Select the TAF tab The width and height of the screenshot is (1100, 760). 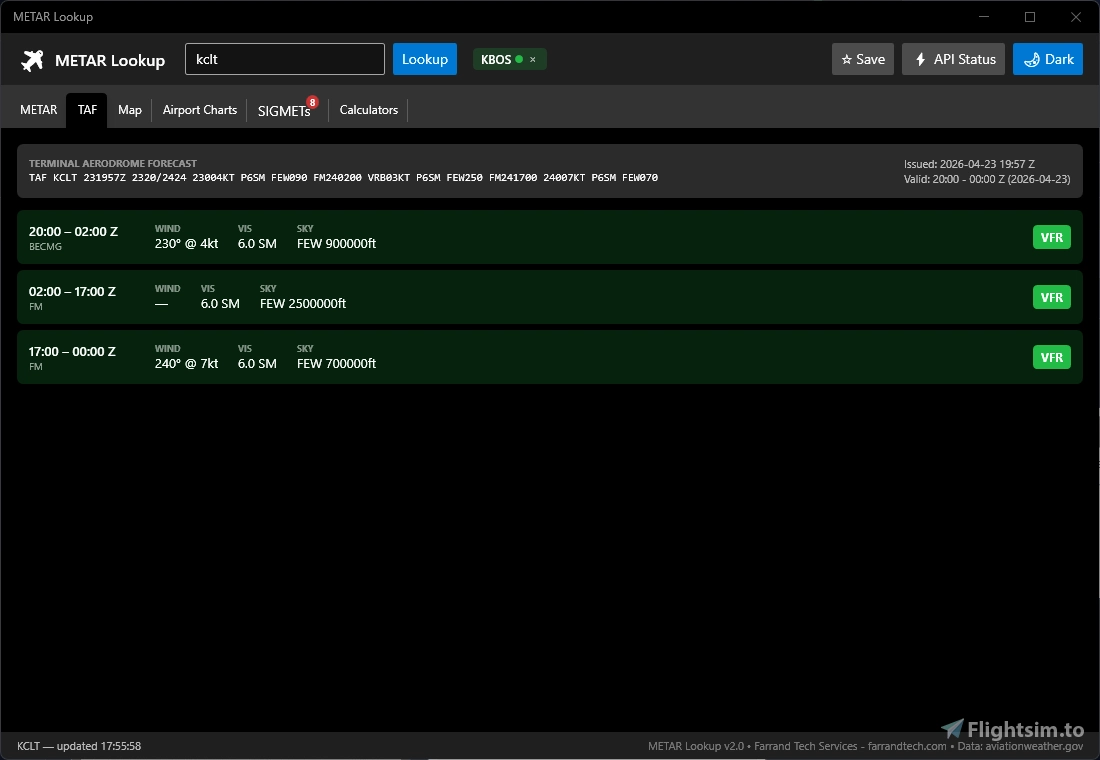tap(87, 110)
